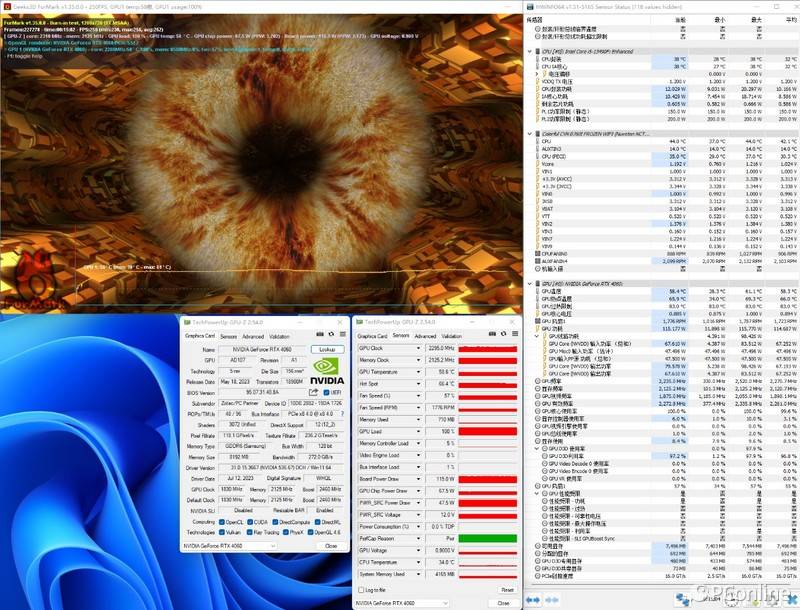The width and height of the screenshot is (800, 610).
Task: Click the refresh icon in GPU-Z Graphics Card window
Action: coord(331,335)
